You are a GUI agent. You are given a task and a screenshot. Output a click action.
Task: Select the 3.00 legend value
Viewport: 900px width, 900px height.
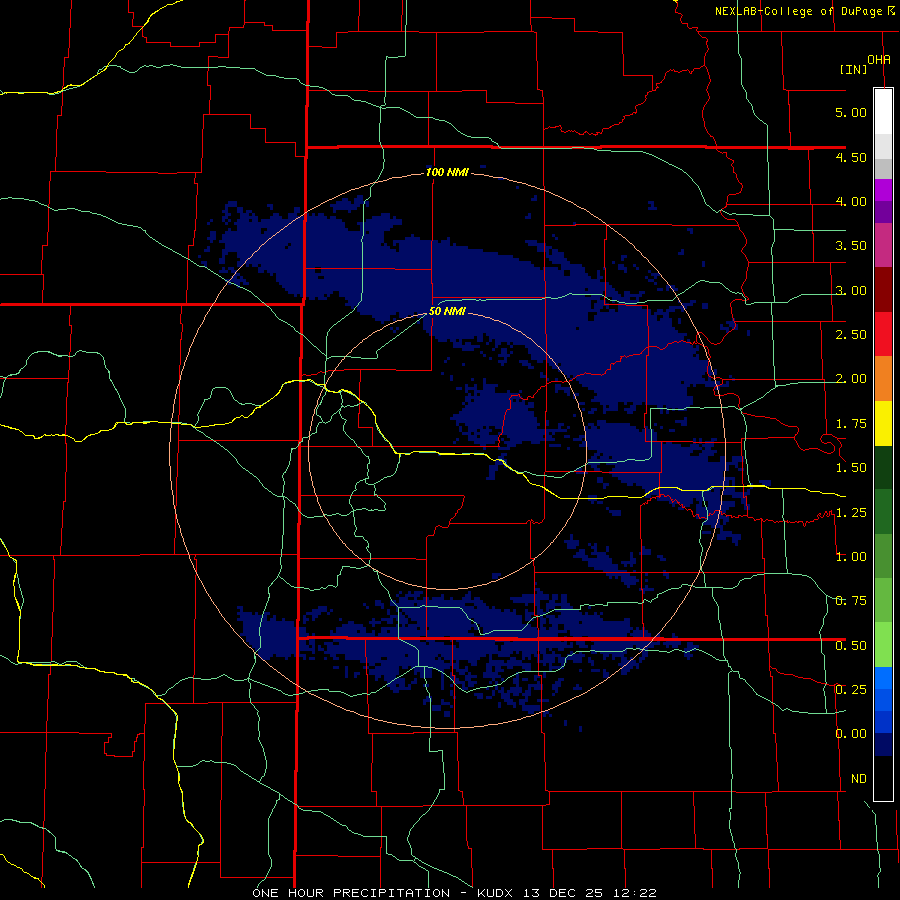click(x=851, y=290)
